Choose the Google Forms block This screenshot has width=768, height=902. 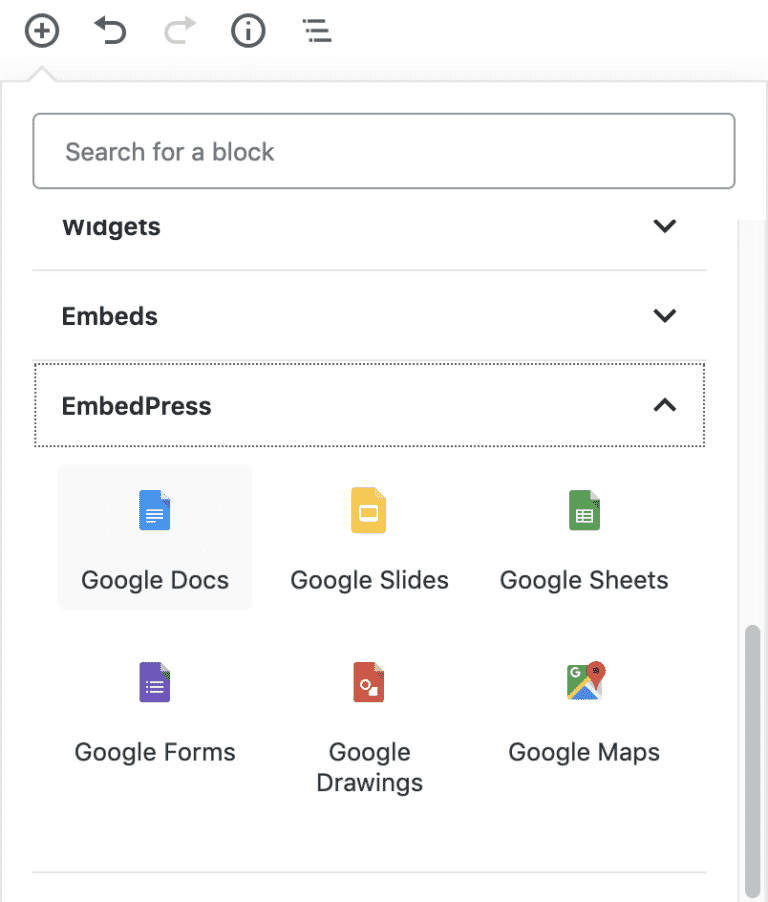[154, 710]
